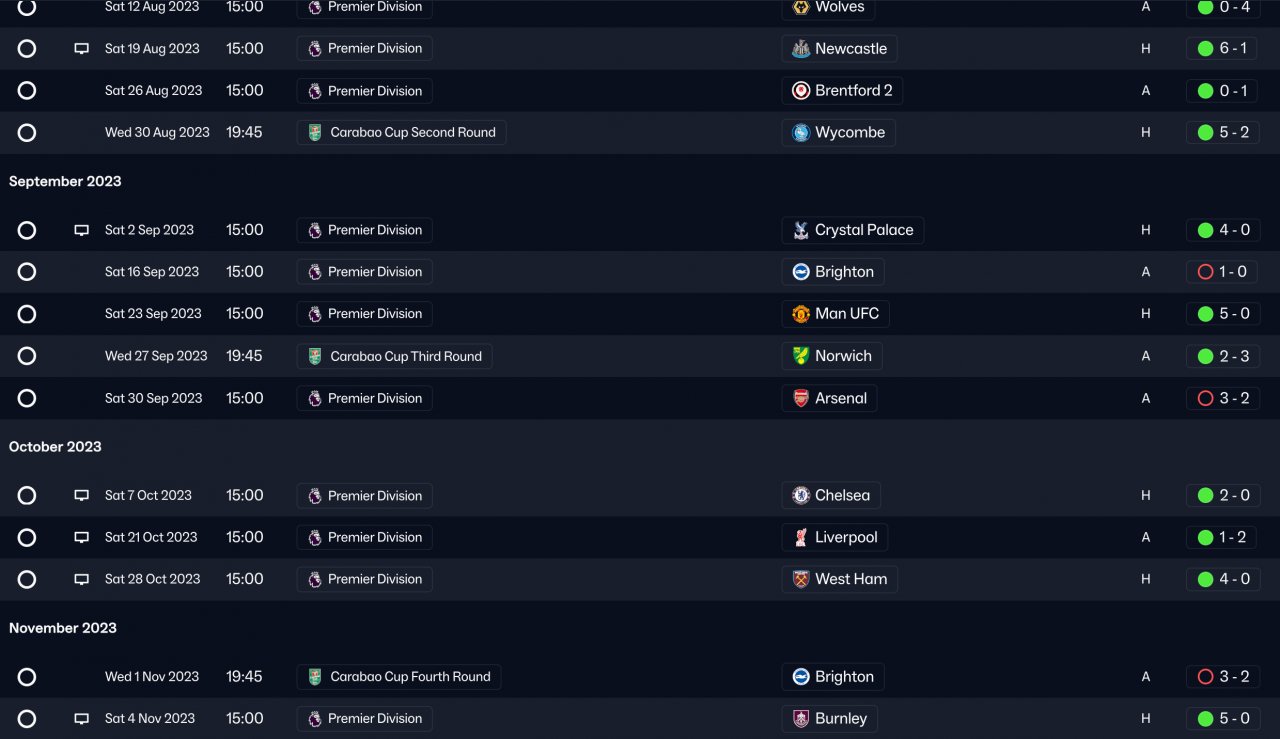Open the Wycombe team link
Screen dimensions: 1280x739
pos(849,133)
